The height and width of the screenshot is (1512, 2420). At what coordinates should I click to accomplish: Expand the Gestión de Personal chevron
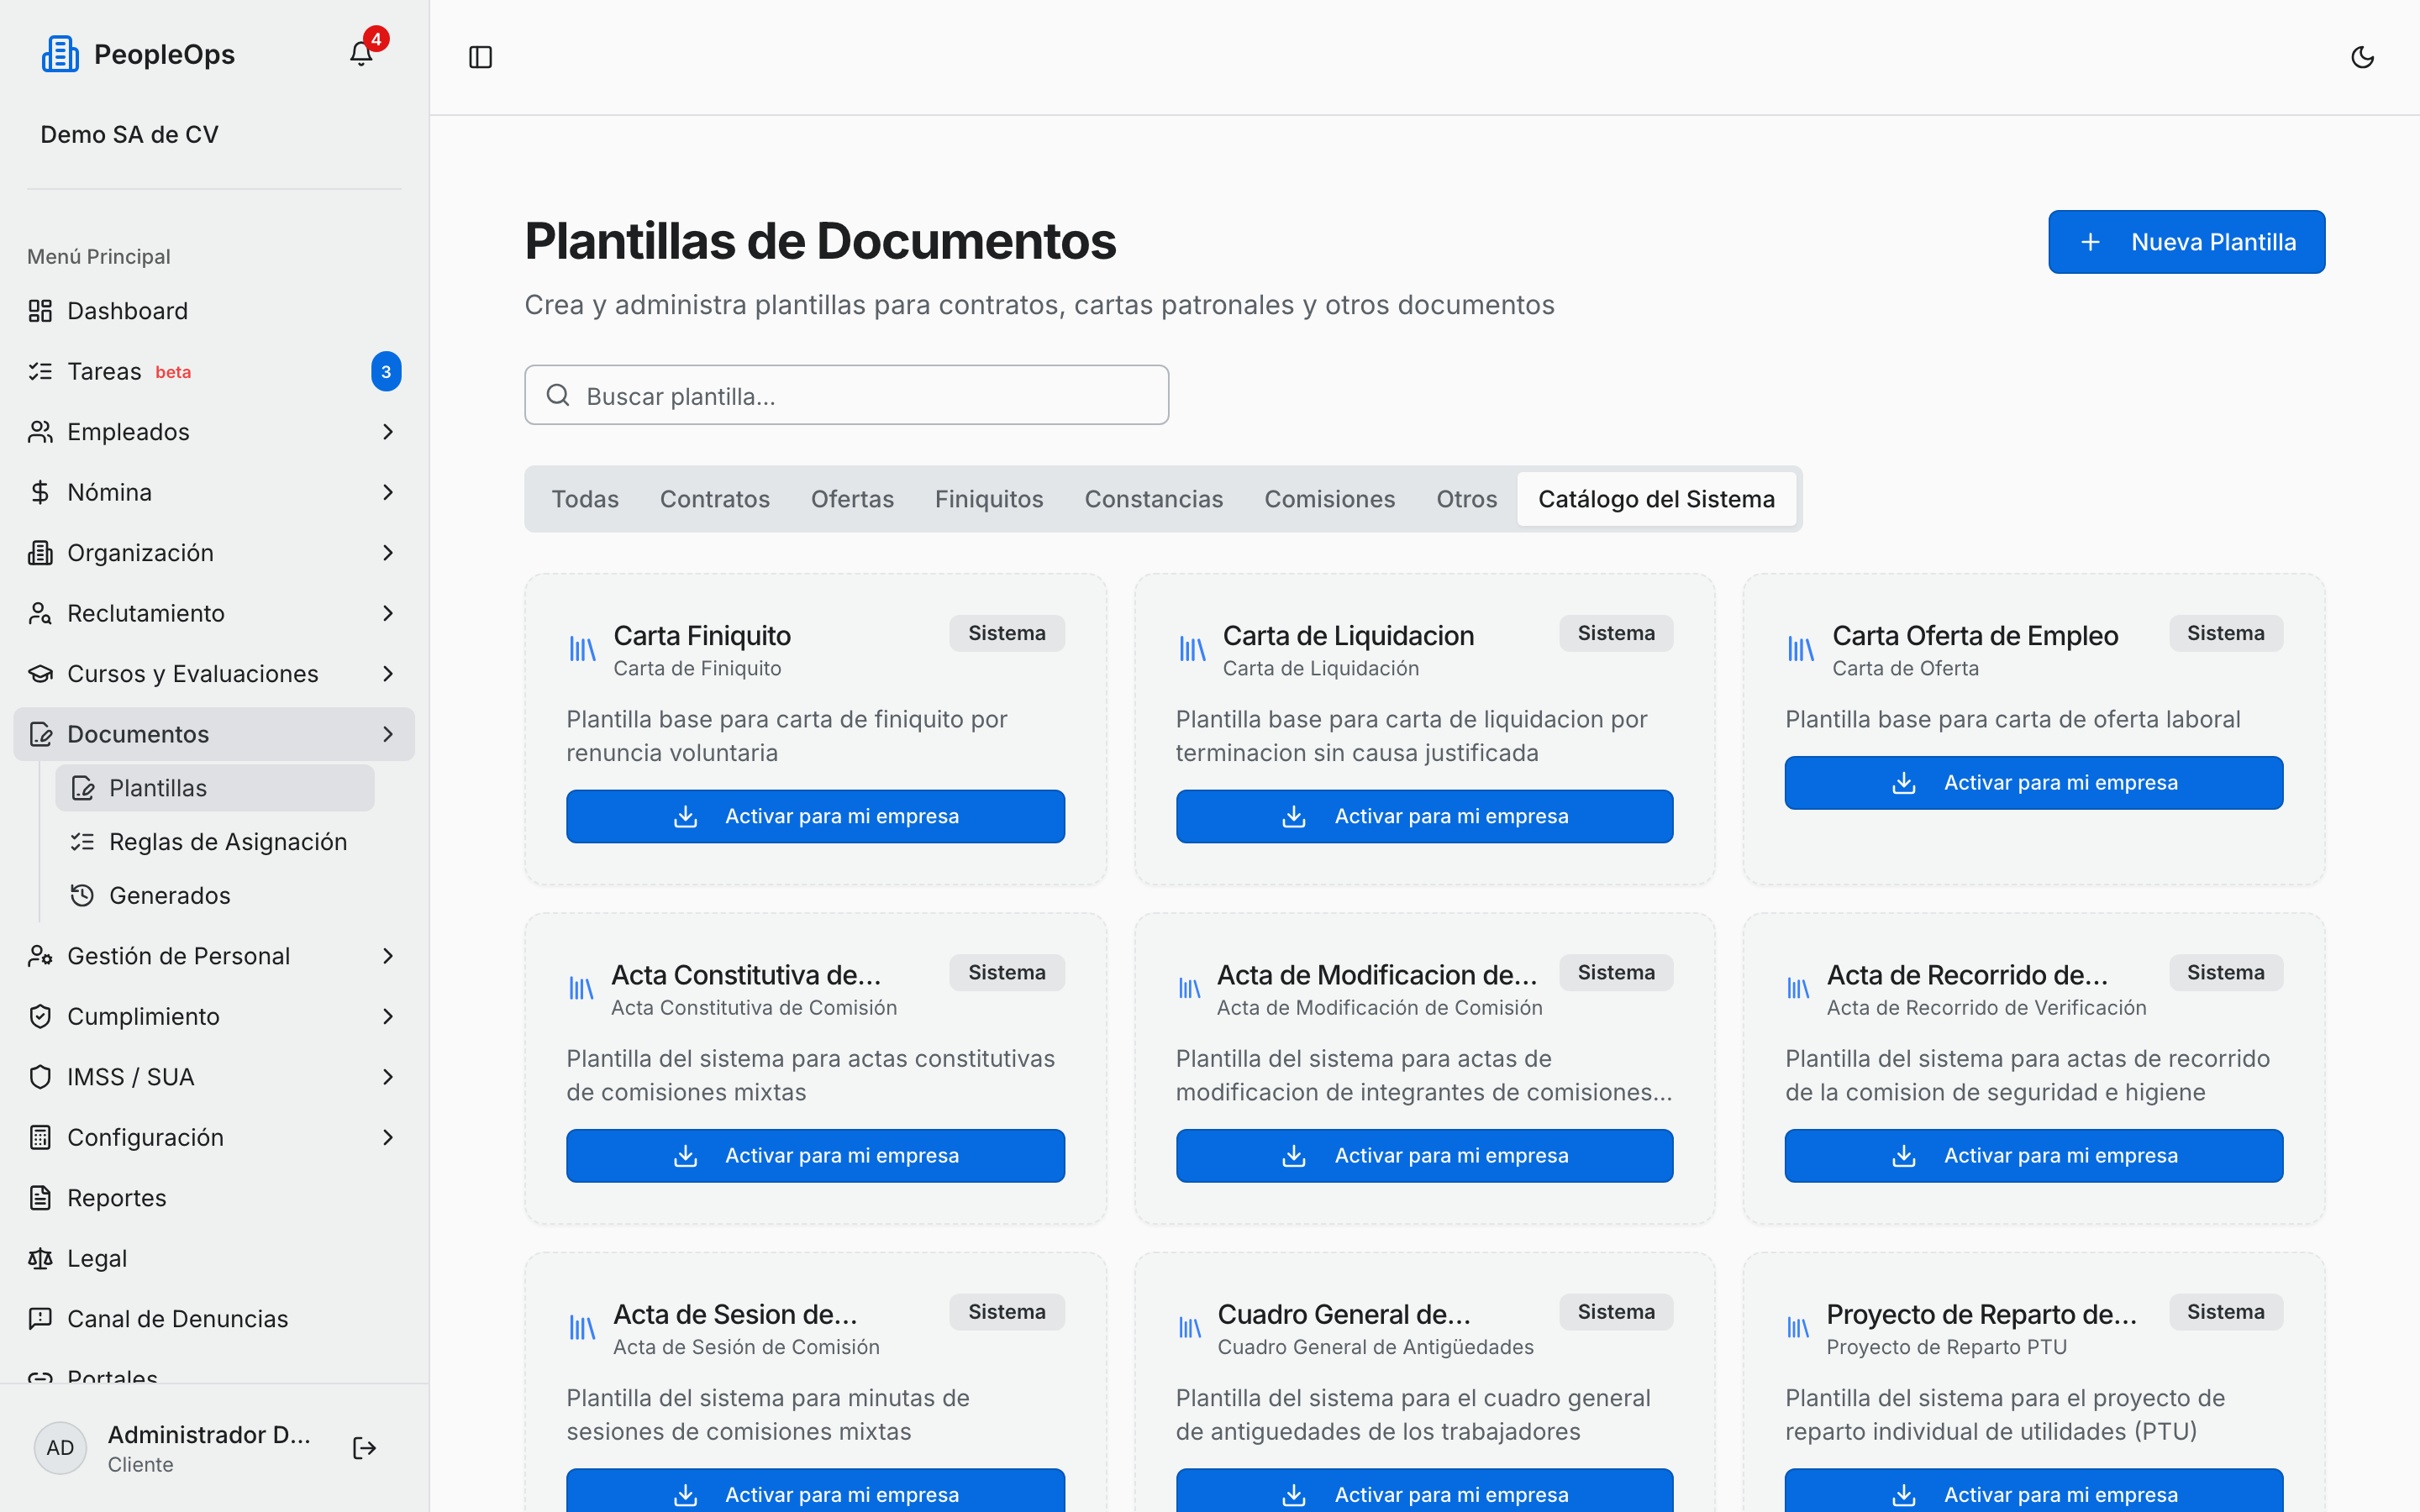pyautogui.click(x=388, y=956)
